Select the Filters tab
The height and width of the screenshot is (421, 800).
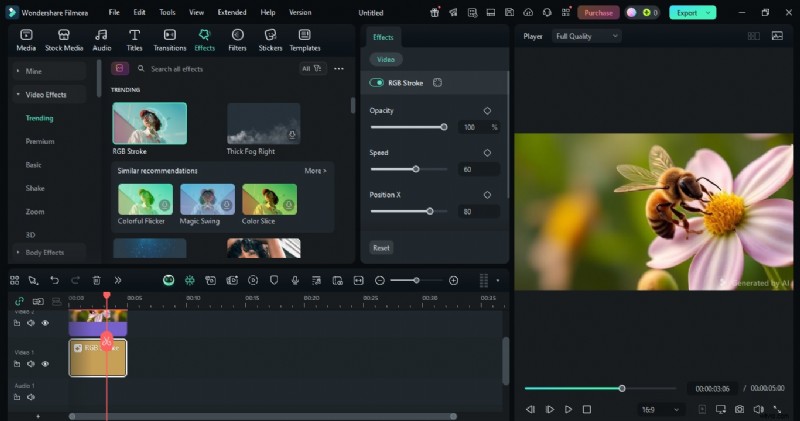pos(237,39)
